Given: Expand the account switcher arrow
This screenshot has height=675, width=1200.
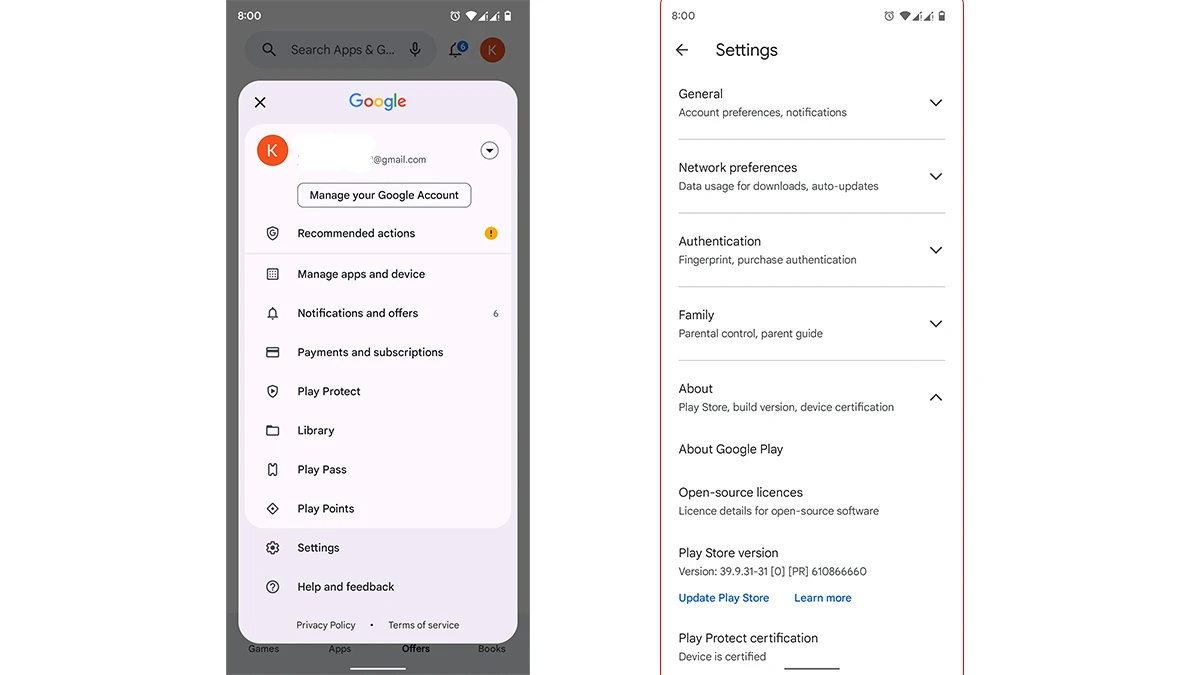Looking at the screenshot, I should click(x=489, y=150).
